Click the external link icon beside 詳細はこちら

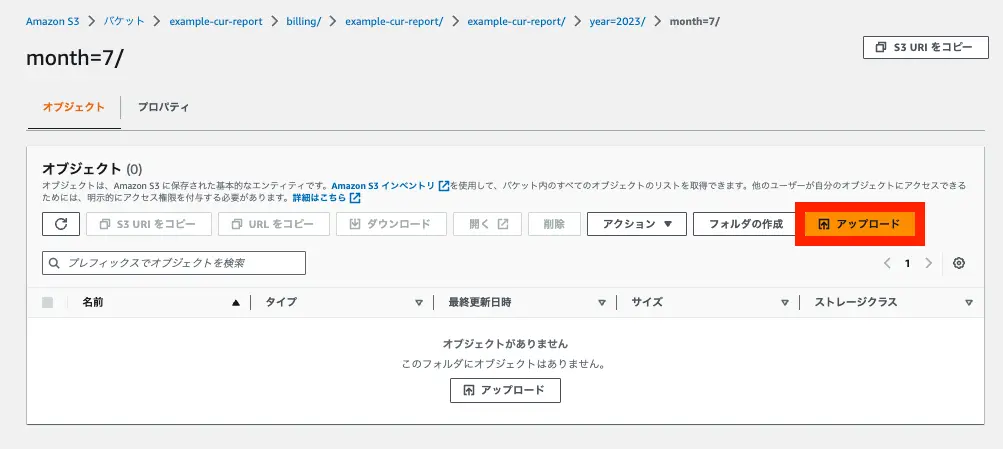tap(355, 198)
